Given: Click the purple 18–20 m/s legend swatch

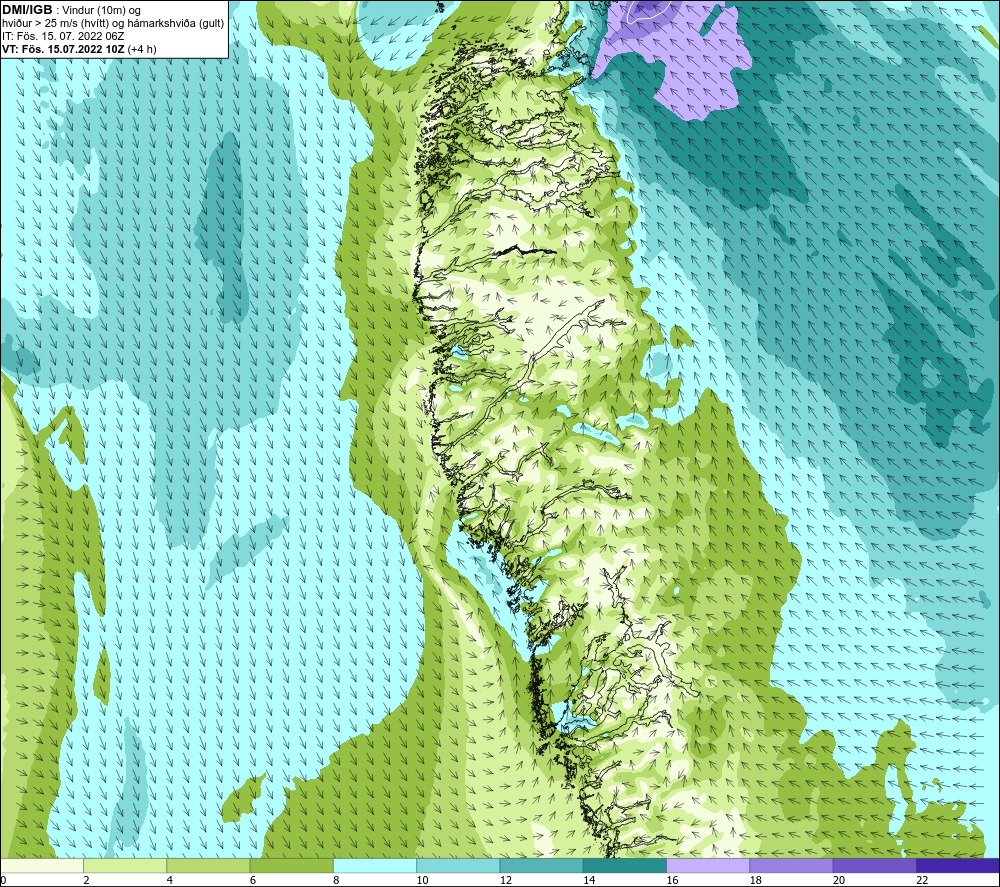Looking at the screenshot, I should tap(791, 866).
